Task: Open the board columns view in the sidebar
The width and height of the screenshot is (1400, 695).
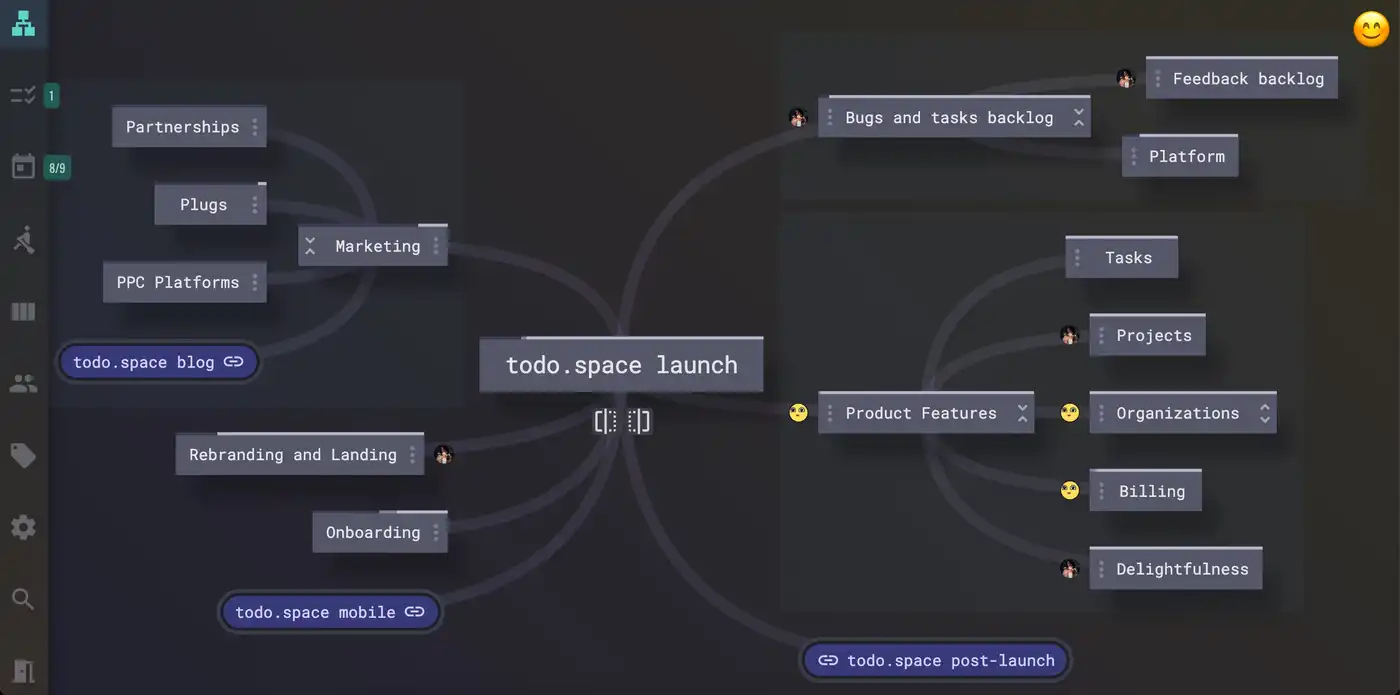Action: 22,311
